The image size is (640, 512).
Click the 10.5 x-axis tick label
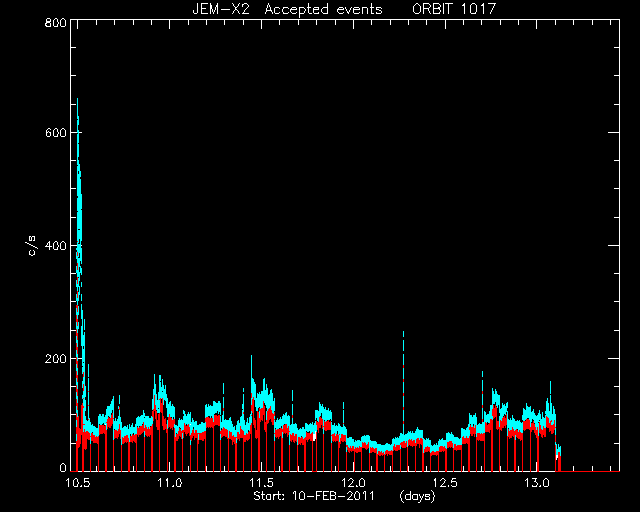(78, 483)
